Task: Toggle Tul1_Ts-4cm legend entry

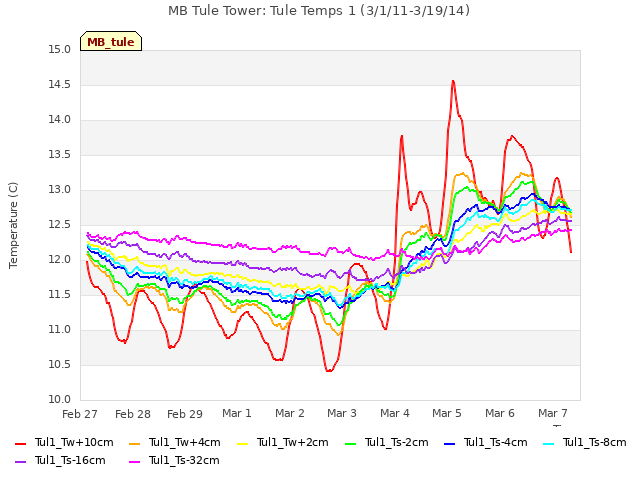Action: (486, 443)
